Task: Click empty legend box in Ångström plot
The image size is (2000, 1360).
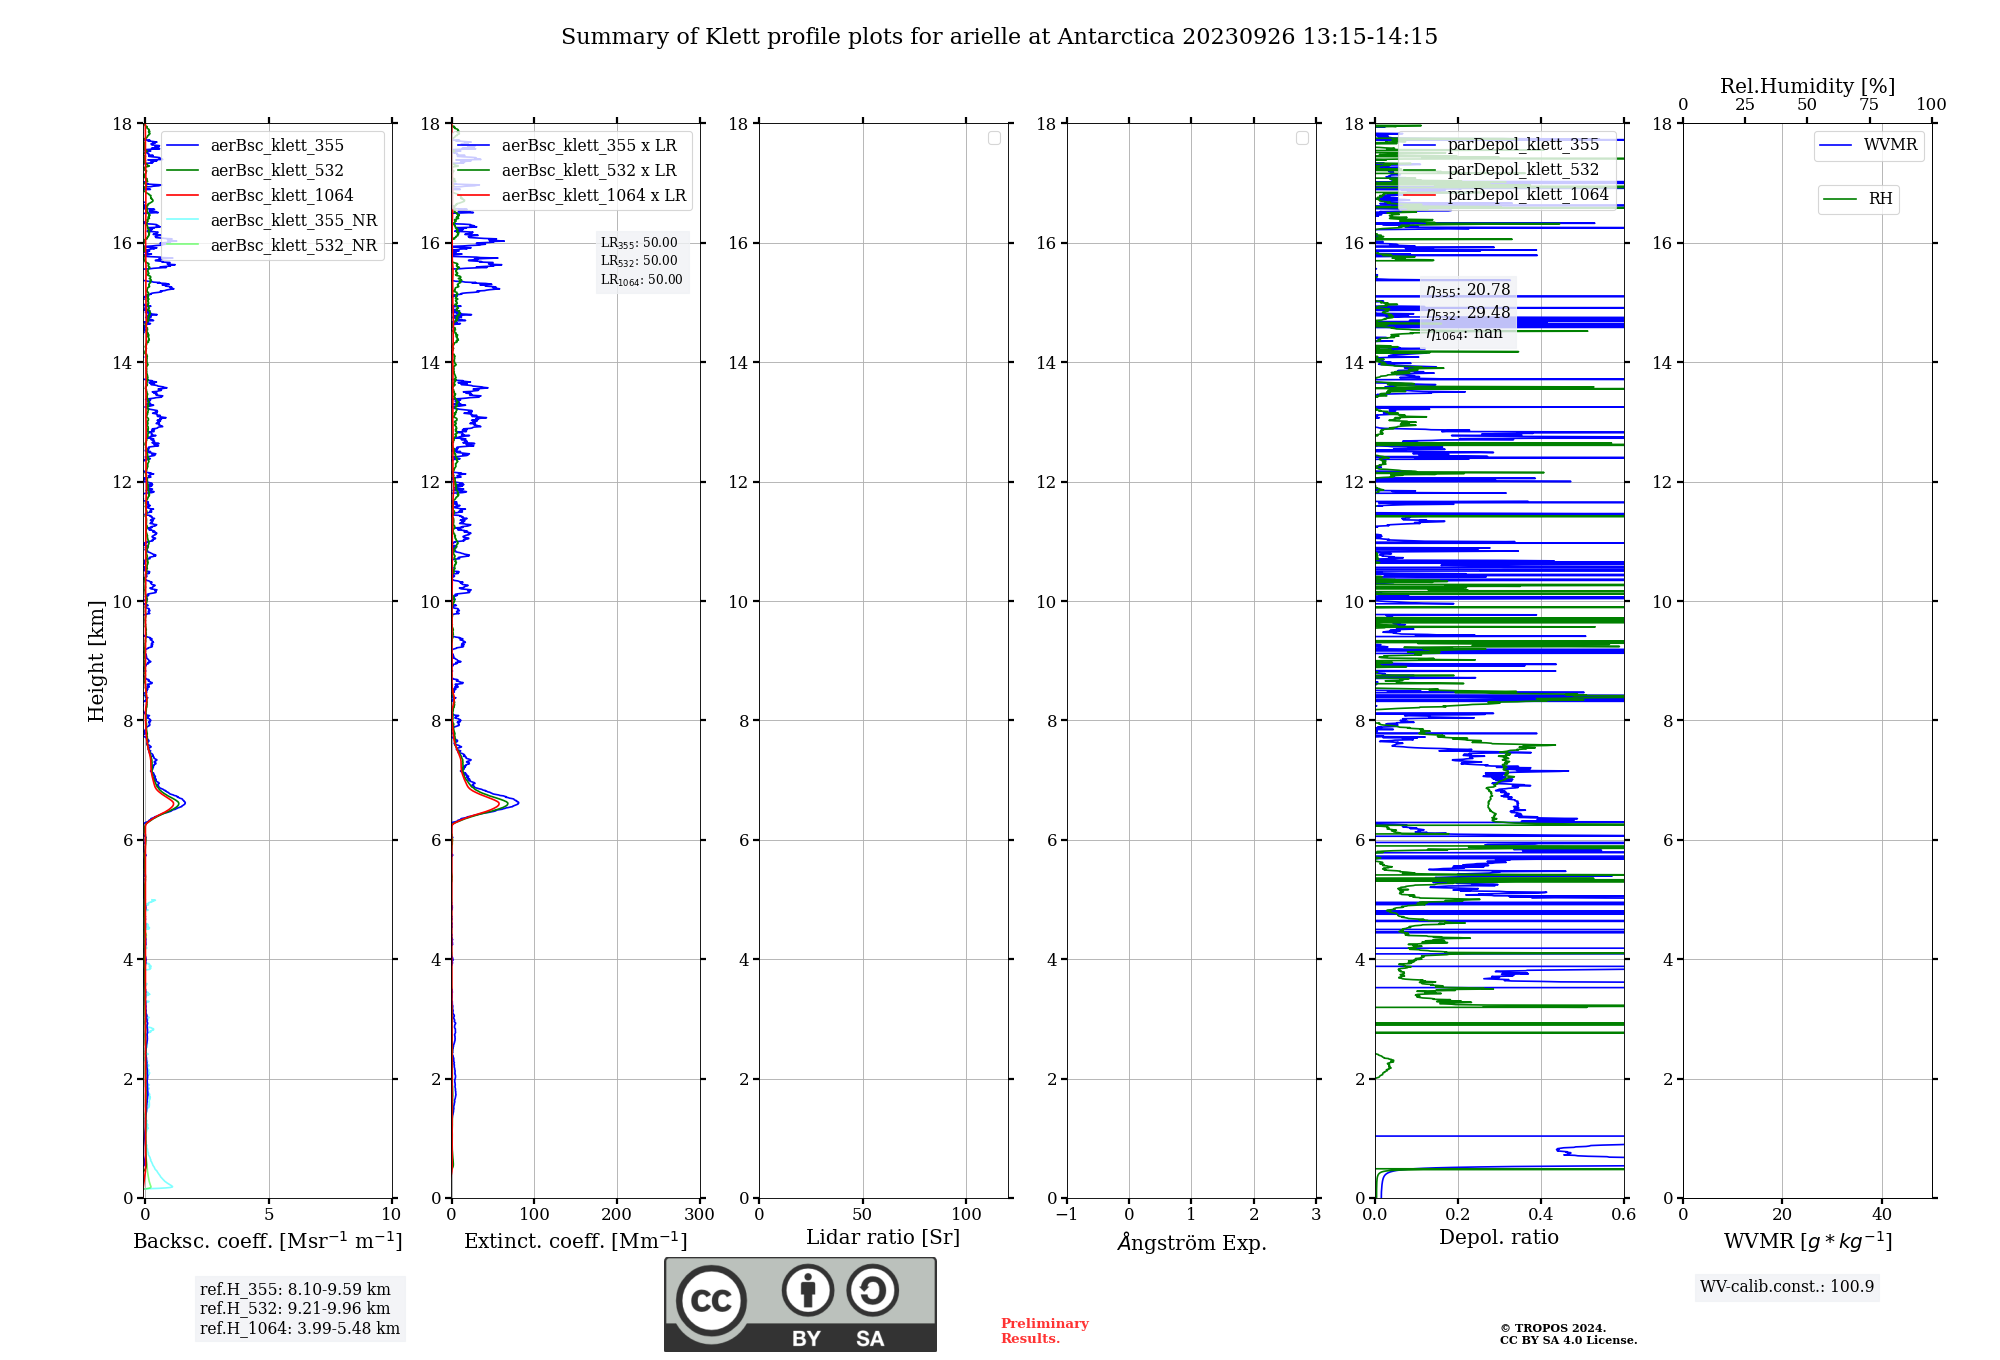Action: (x=1302, y=138)
